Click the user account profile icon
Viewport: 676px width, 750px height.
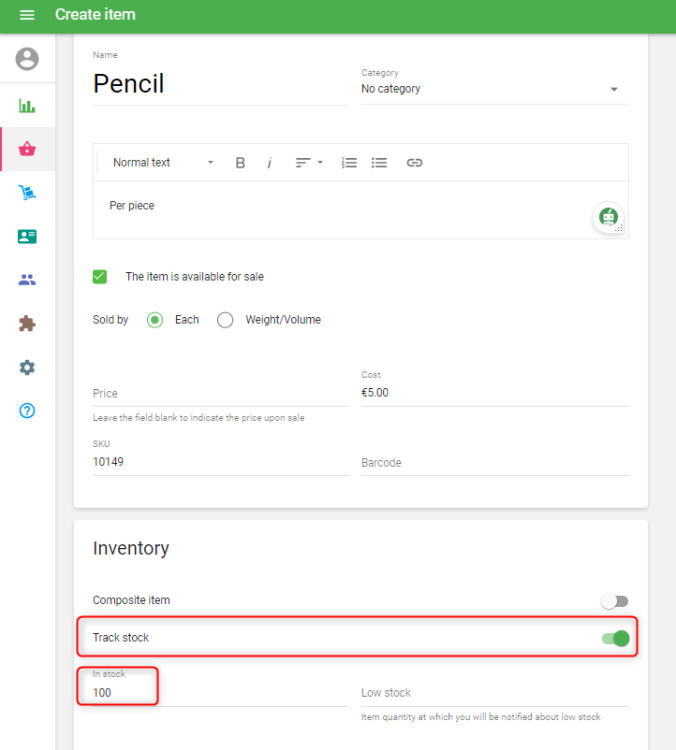[27, 59]
